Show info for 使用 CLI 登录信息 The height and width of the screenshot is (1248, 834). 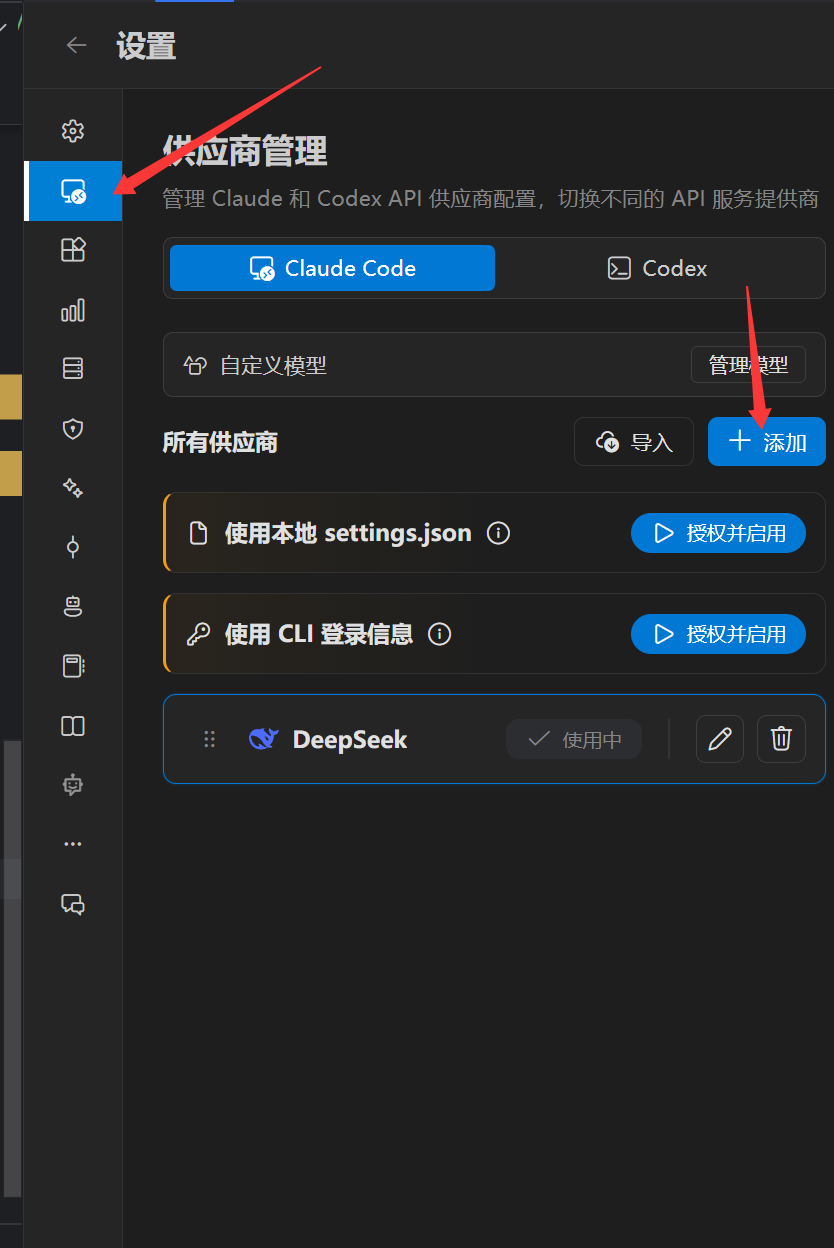point(440,634)
